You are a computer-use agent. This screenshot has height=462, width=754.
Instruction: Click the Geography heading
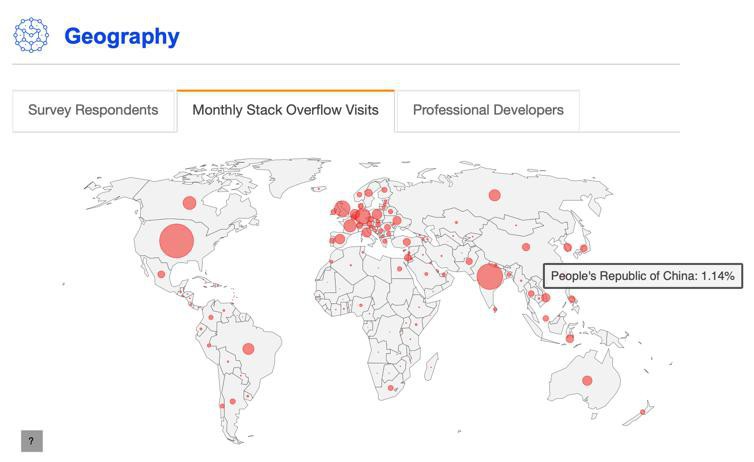pos(122,37)
